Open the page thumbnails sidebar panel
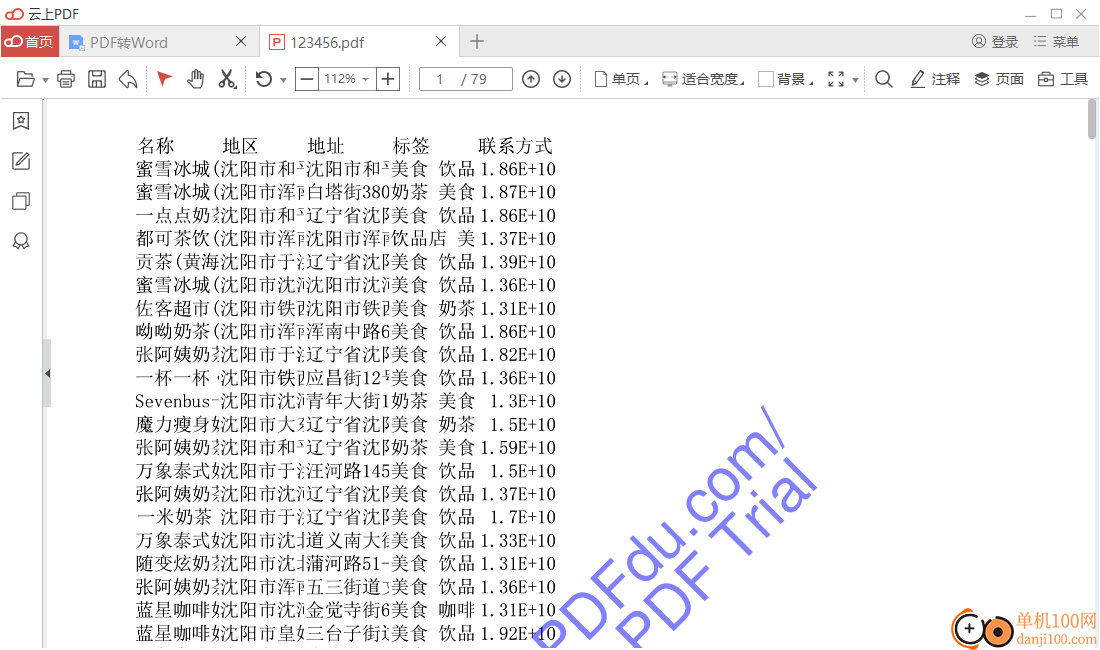The image size is (1100, 650). coord(21,202)
